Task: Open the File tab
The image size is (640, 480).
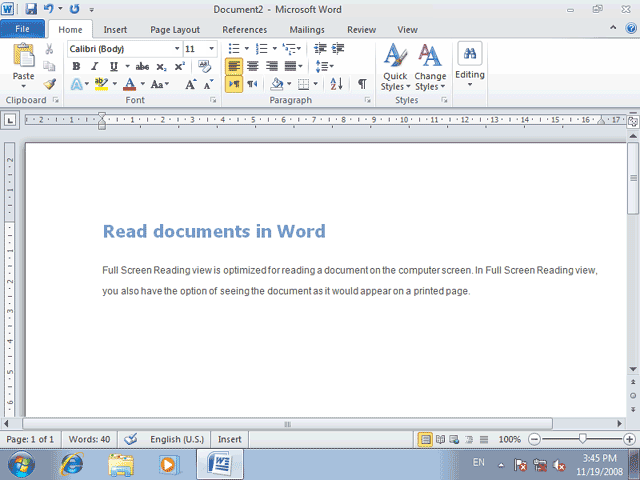Action: coord(22,29)
